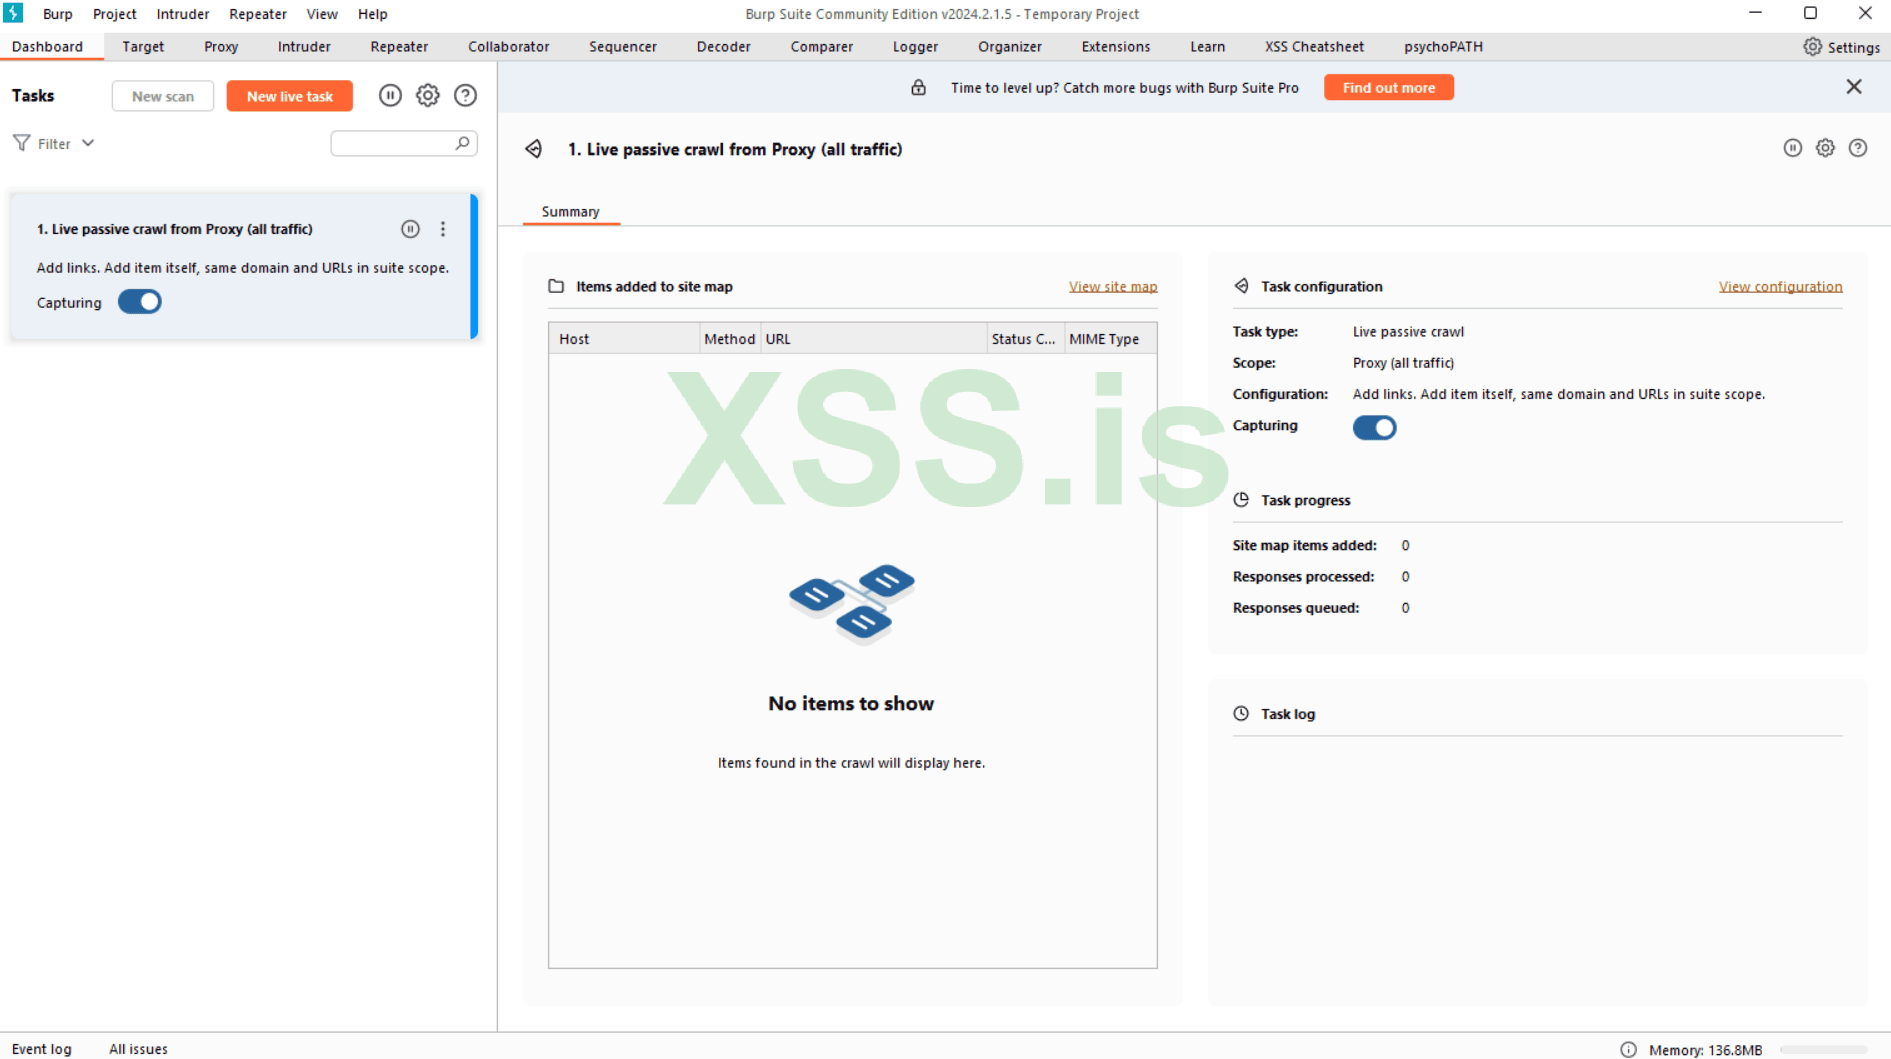The width and height of the screenshot is (1891, 1059).
Task: Open the XSS Cheatsheet tab
Action: [1314, 47]
